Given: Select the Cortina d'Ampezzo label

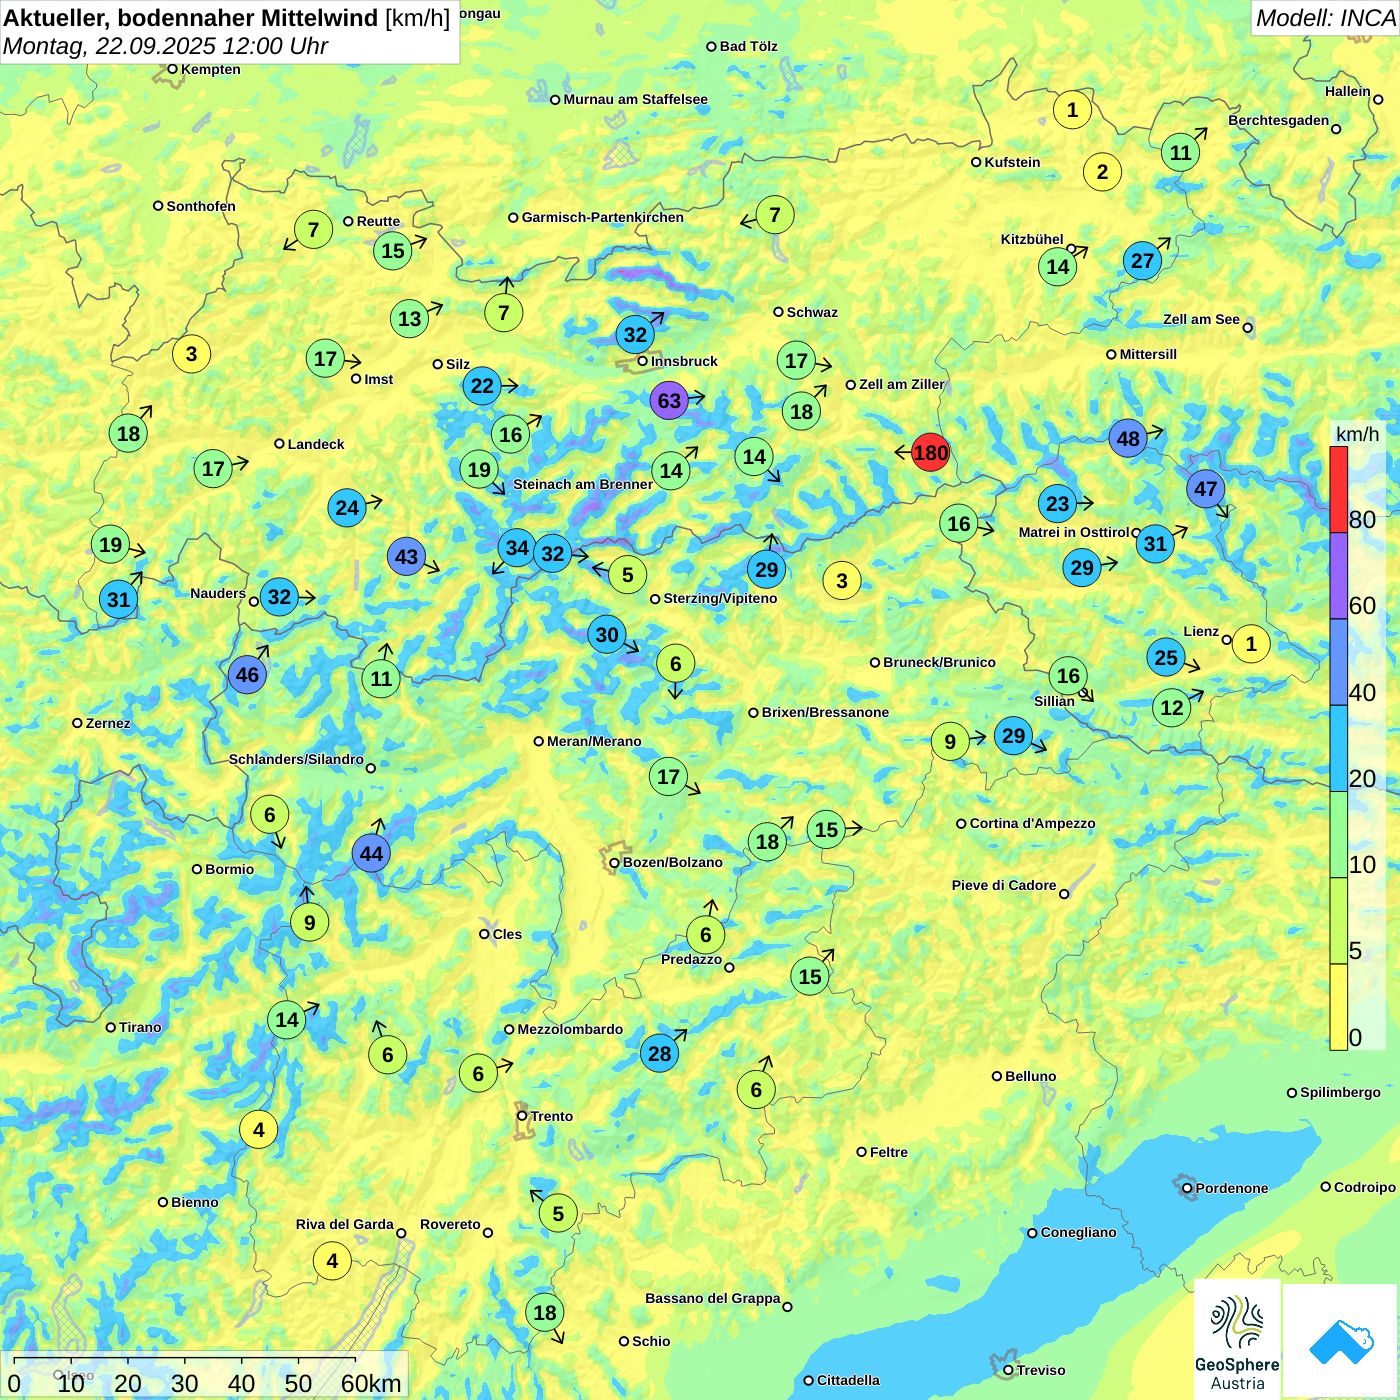Looking at the screenshot, I should click(1032, 823).
